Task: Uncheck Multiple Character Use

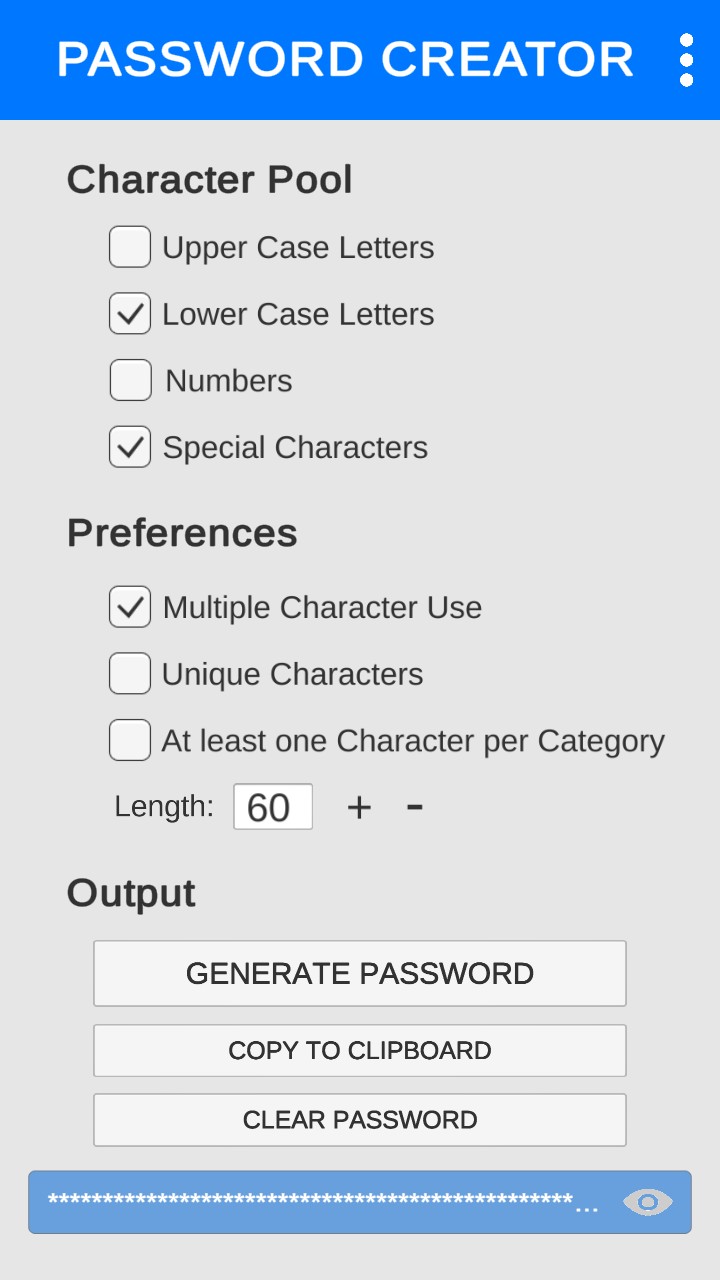Action: click(130, 607)
